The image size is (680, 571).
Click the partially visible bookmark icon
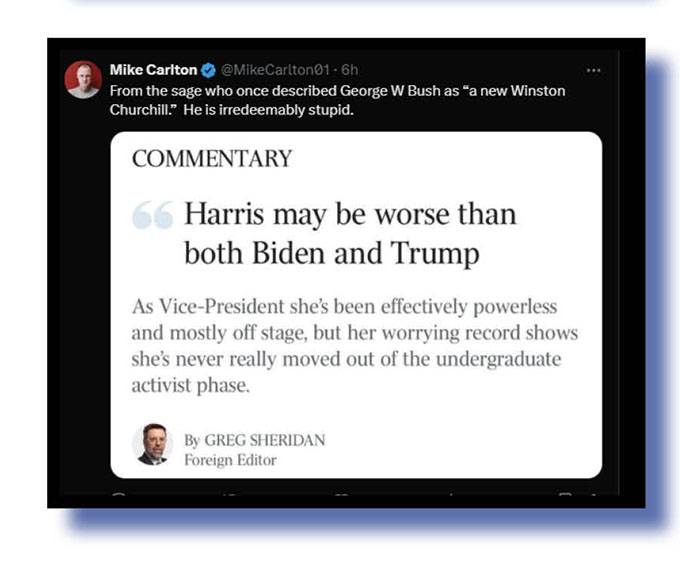tap(565, 493)
